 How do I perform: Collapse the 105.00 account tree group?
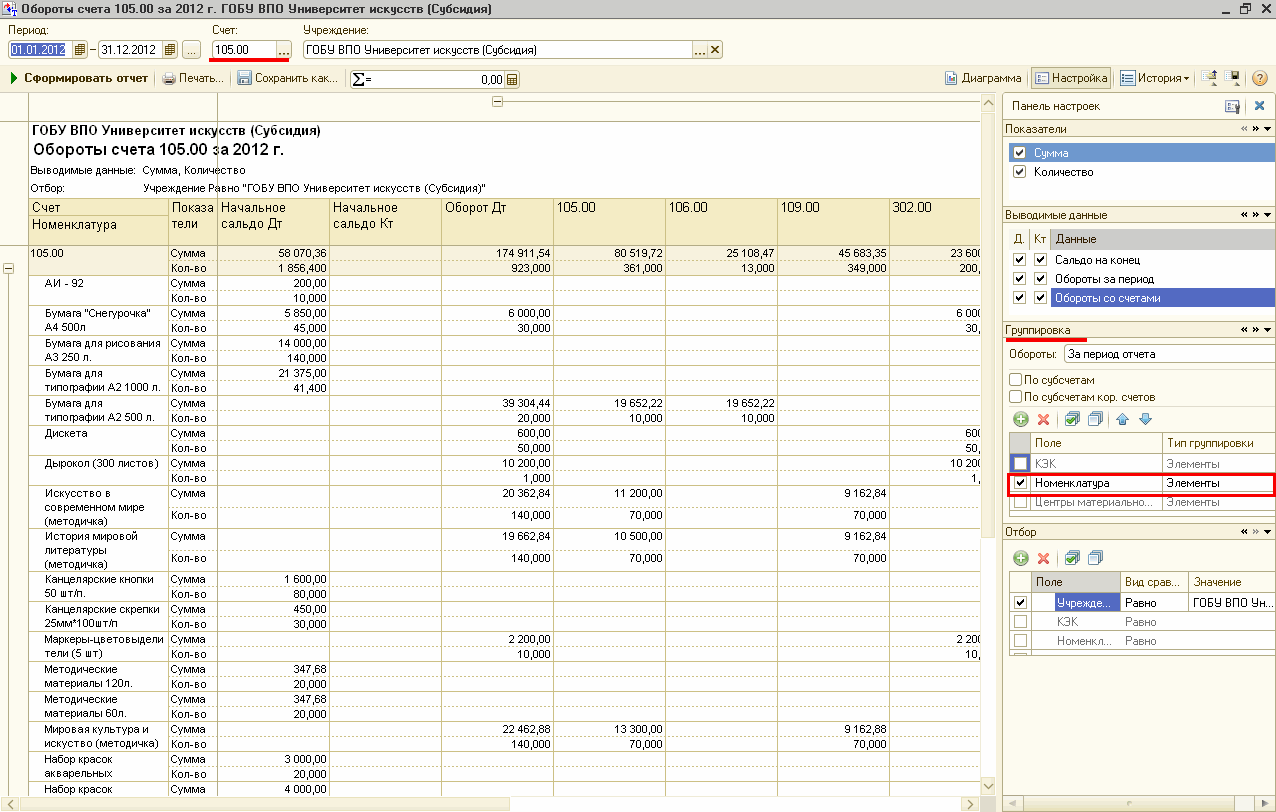[9, 268]
